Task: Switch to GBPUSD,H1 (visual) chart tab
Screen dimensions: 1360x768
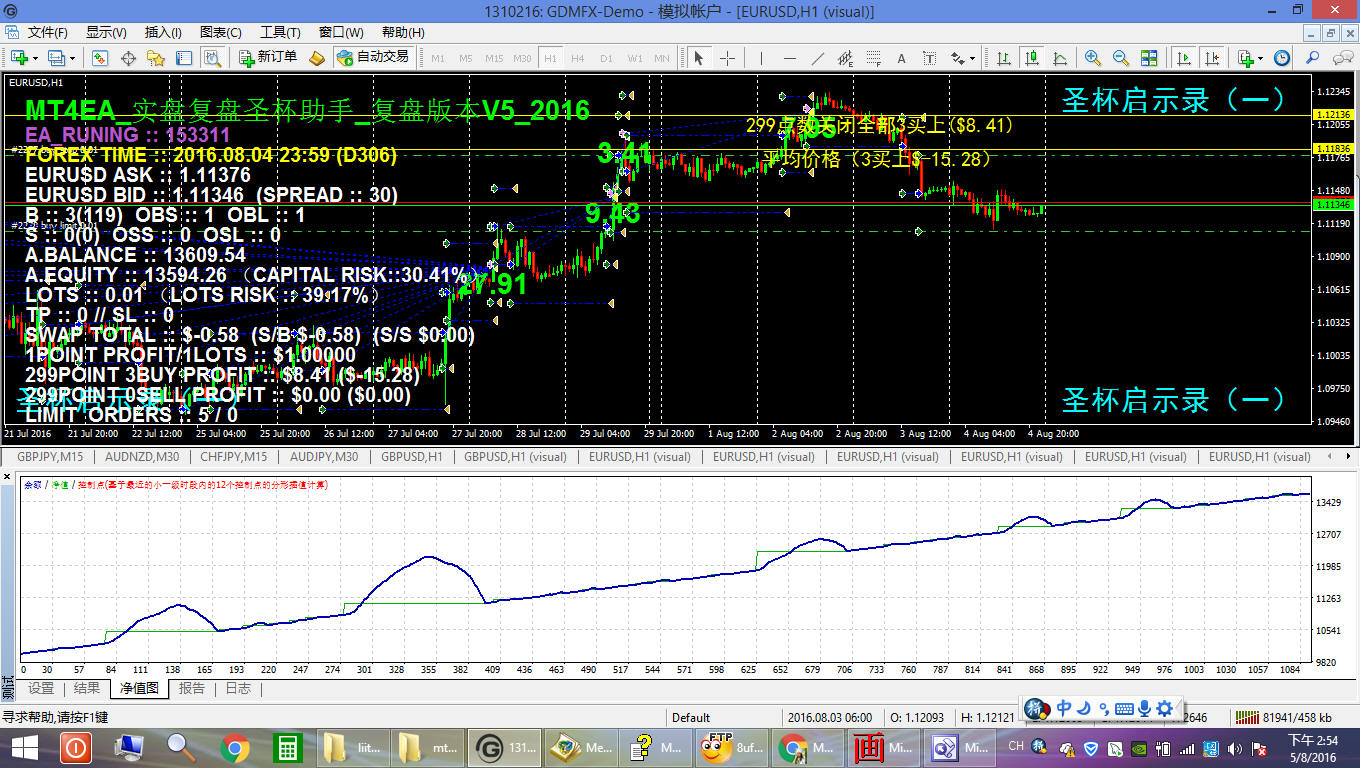Action: coord(515,456)
